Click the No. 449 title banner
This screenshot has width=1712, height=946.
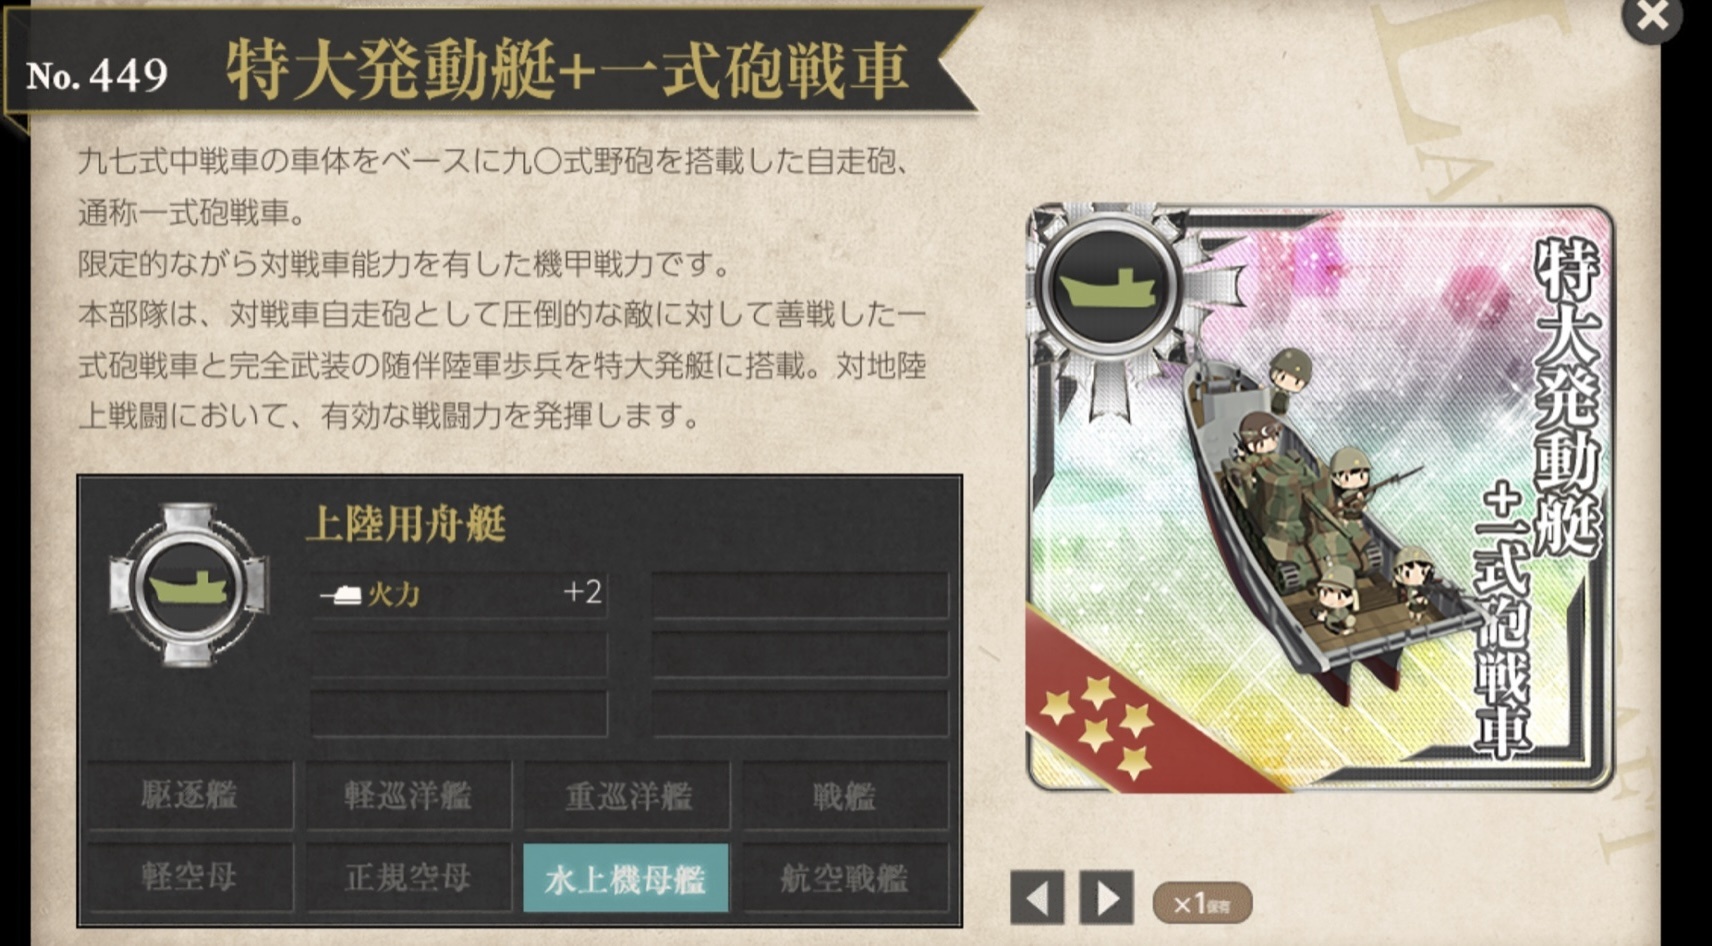(x=490, y=69)
